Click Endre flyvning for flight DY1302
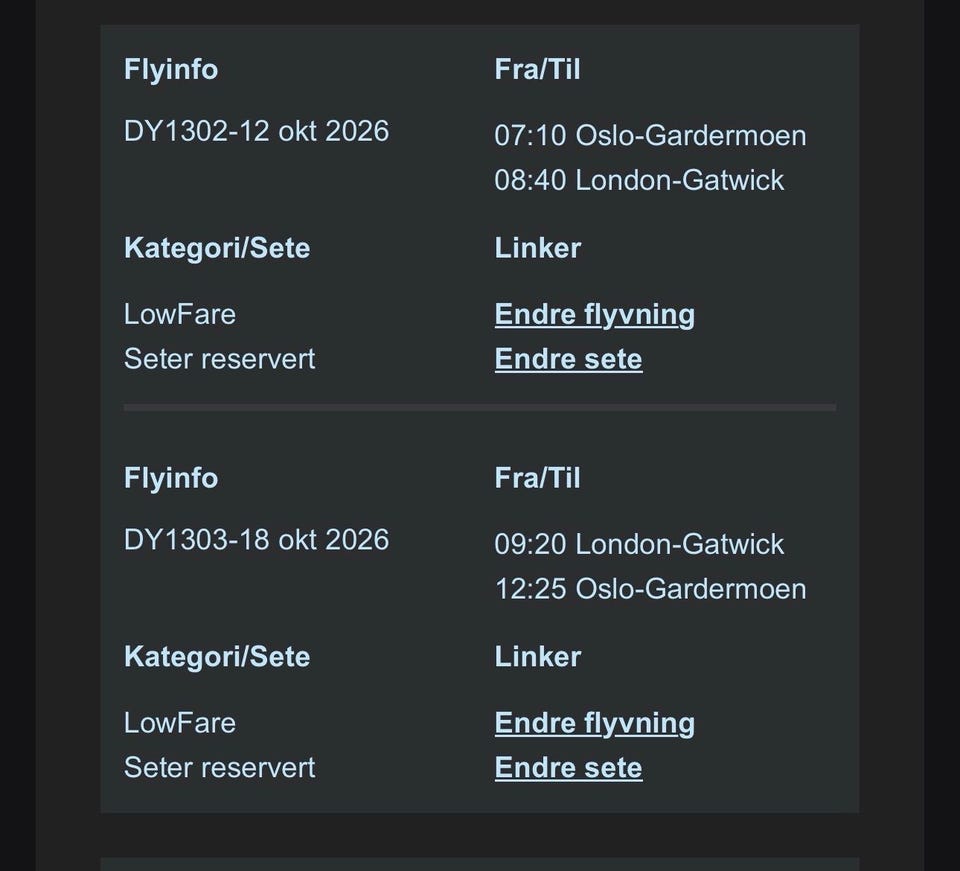 click(594, 315)
